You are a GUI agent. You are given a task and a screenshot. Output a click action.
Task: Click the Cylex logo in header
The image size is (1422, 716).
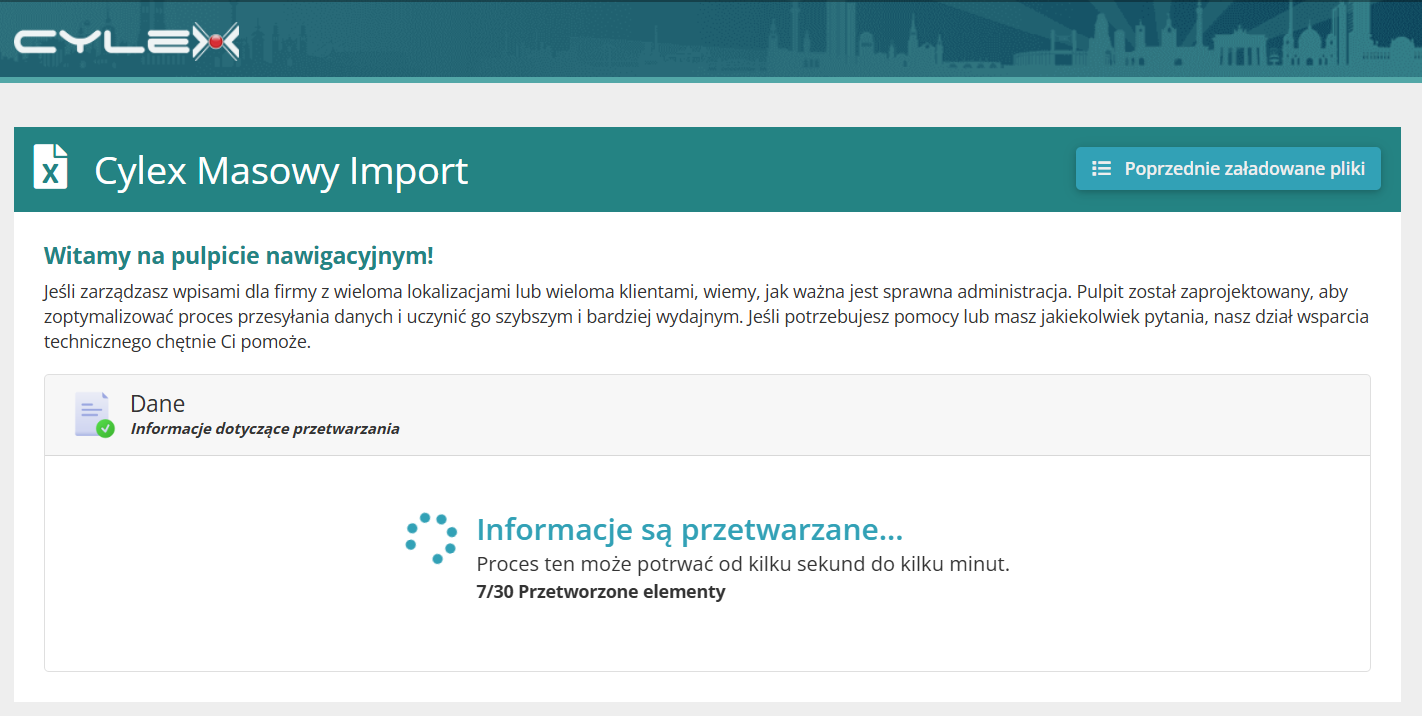coord(127,41)
